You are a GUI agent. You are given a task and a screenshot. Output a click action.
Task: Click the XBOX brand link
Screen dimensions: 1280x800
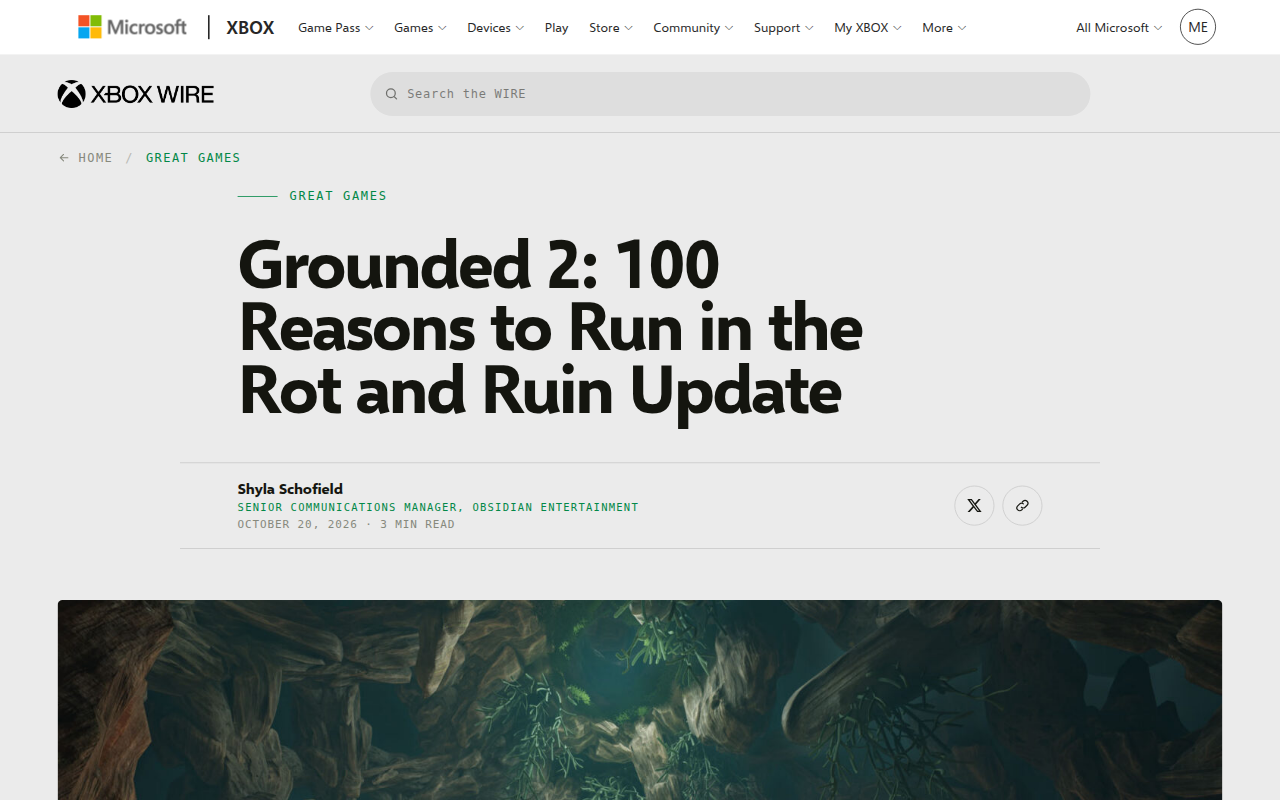click(250, 28)
